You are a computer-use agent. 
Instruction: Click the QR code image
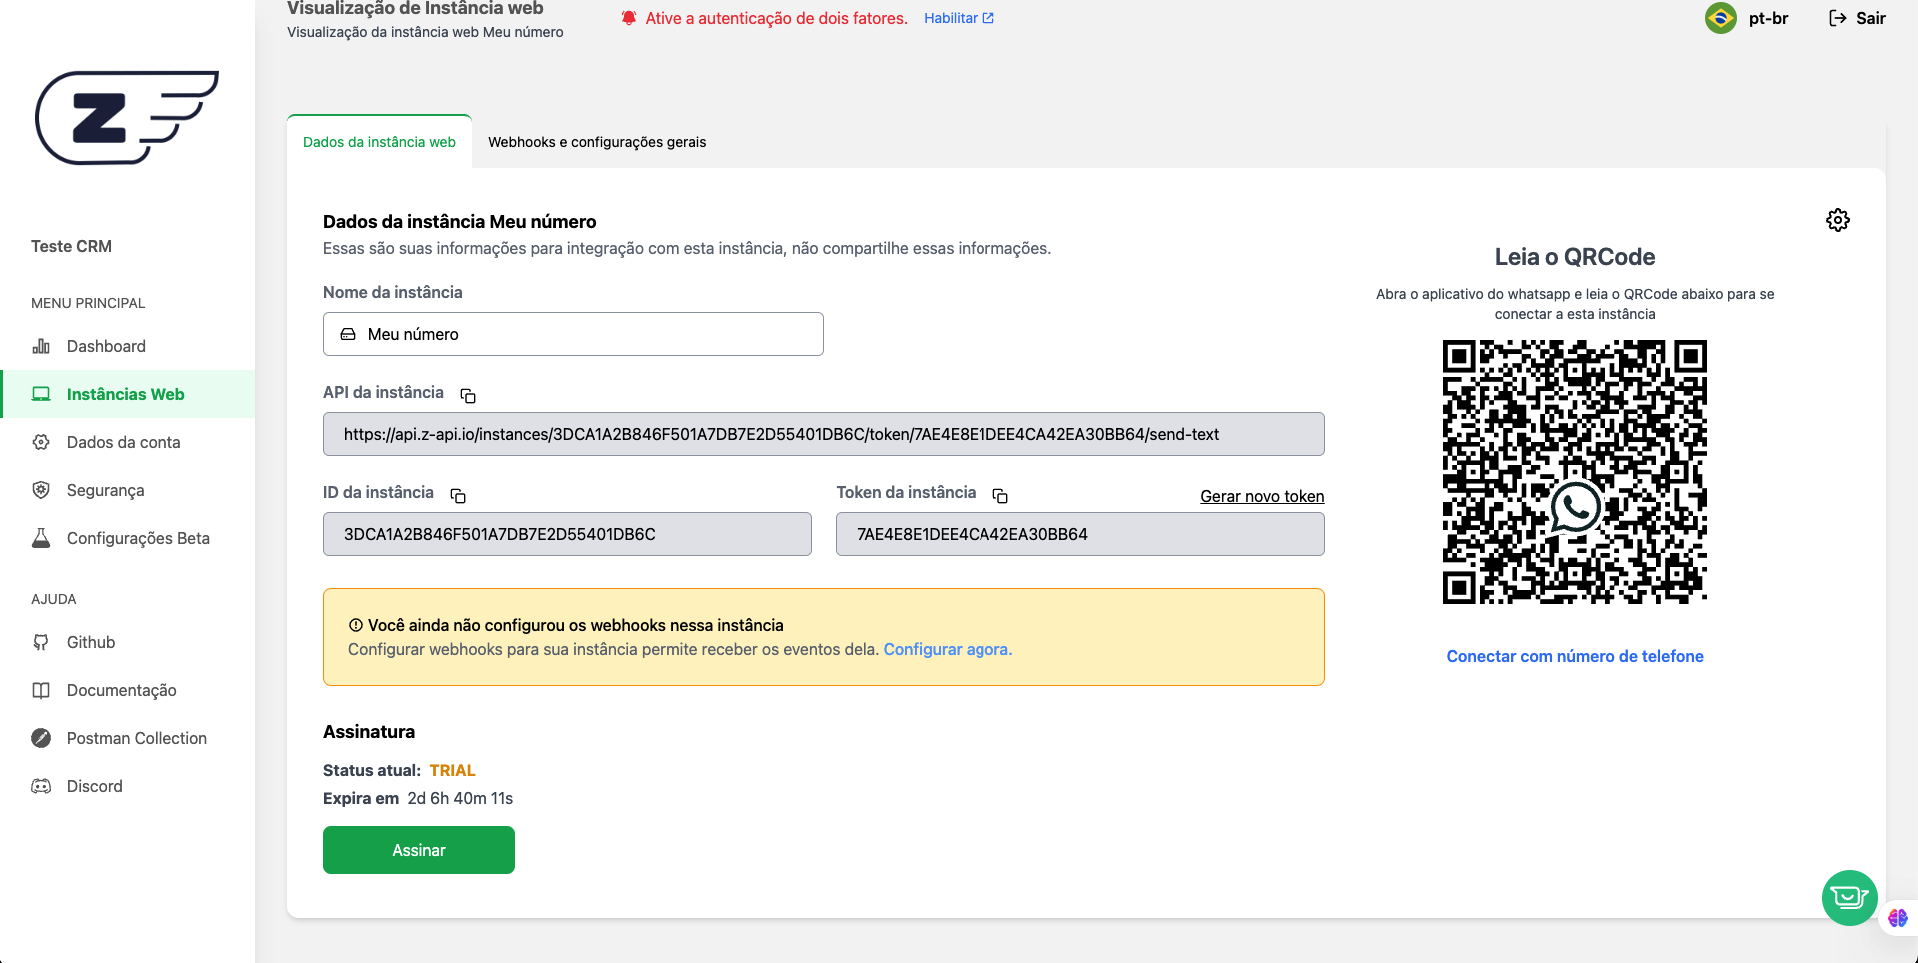point(1575,472)
